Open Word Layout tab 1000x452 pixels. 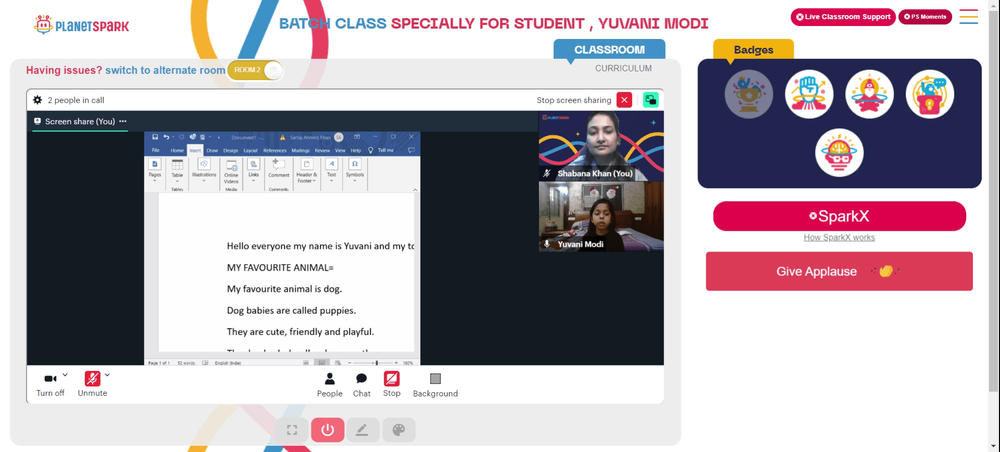pos(251,150)
